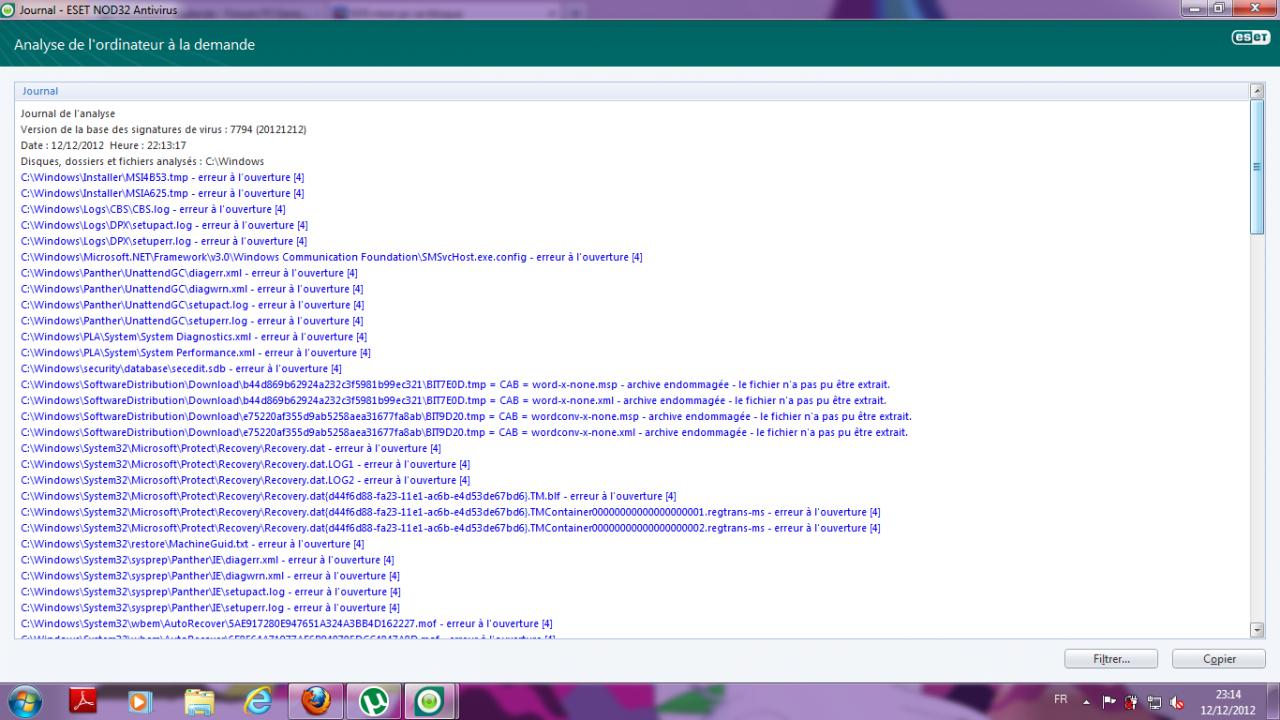Select the AutoRecover 5AE917280E947651 .mof line

[287, 624]
